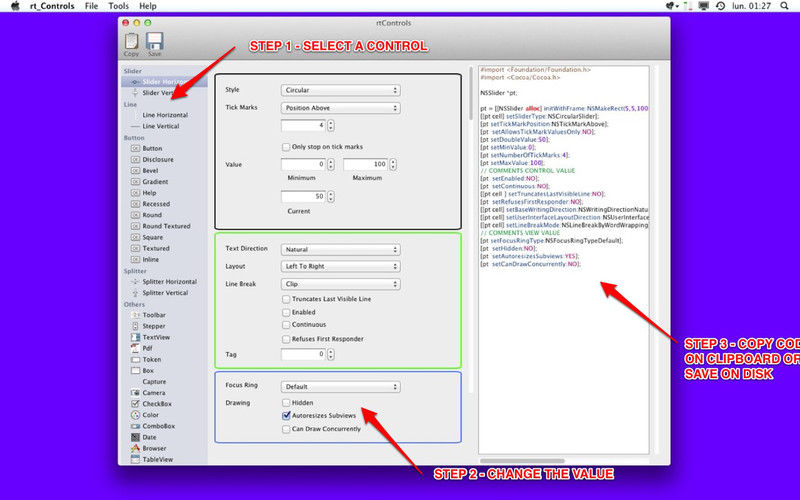Toggle the Continuous checkbox
Viewport: 800px width, 500px height.
point(286,324)
